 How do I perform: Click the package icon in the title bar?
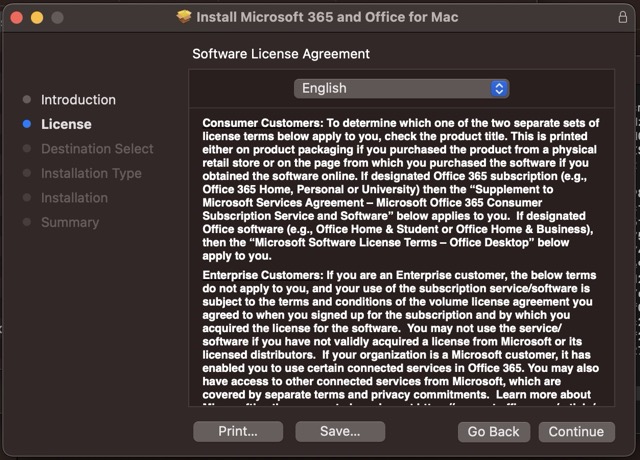184,17
